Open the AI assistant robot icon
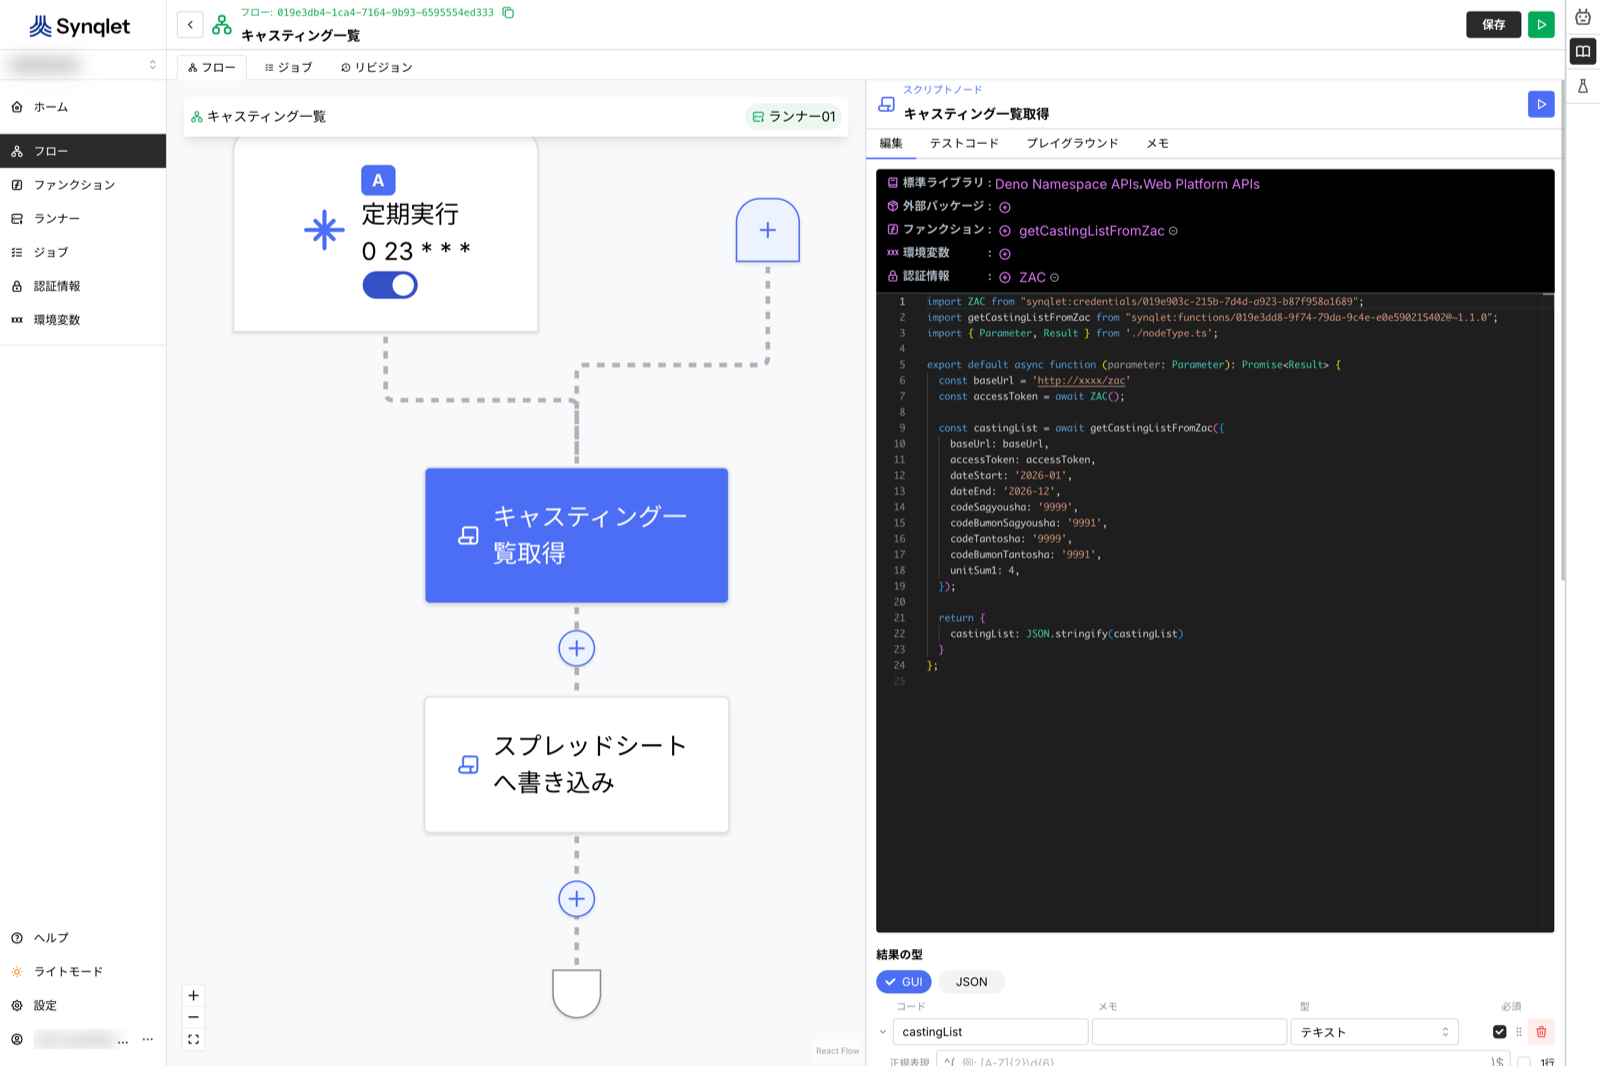 (x=1583, y=17)
